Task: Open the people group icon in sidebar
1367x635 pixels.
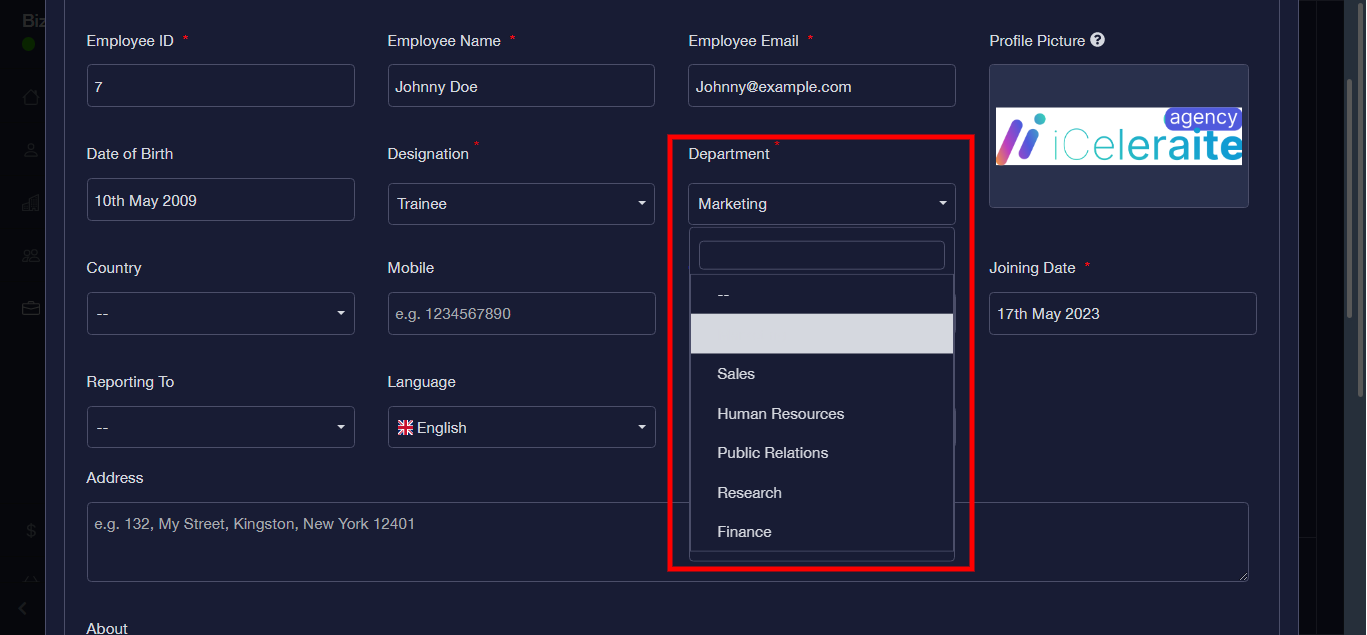Action: coord(31,256)
